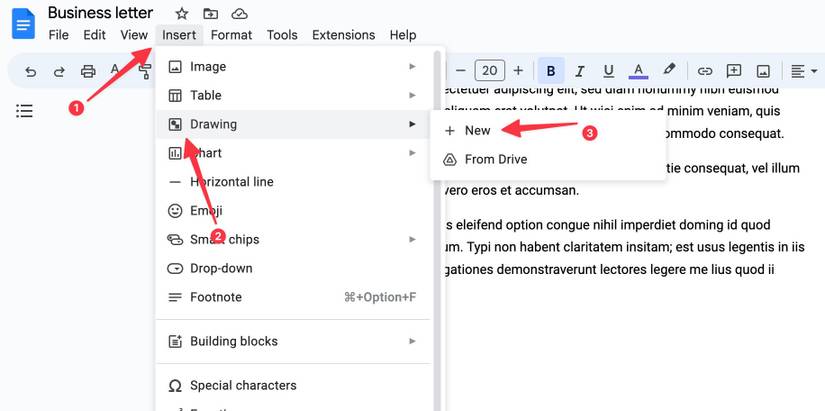Open Special characters
This screenshot has width=825, height=411.
point(294,385)
